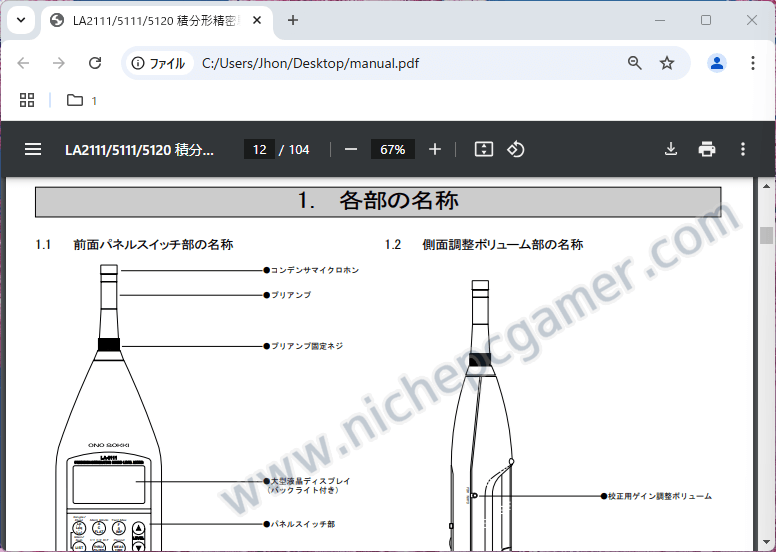Edit the page number field showing 12
This screenshot has height=552, width=776.
(x=259, y=150)
